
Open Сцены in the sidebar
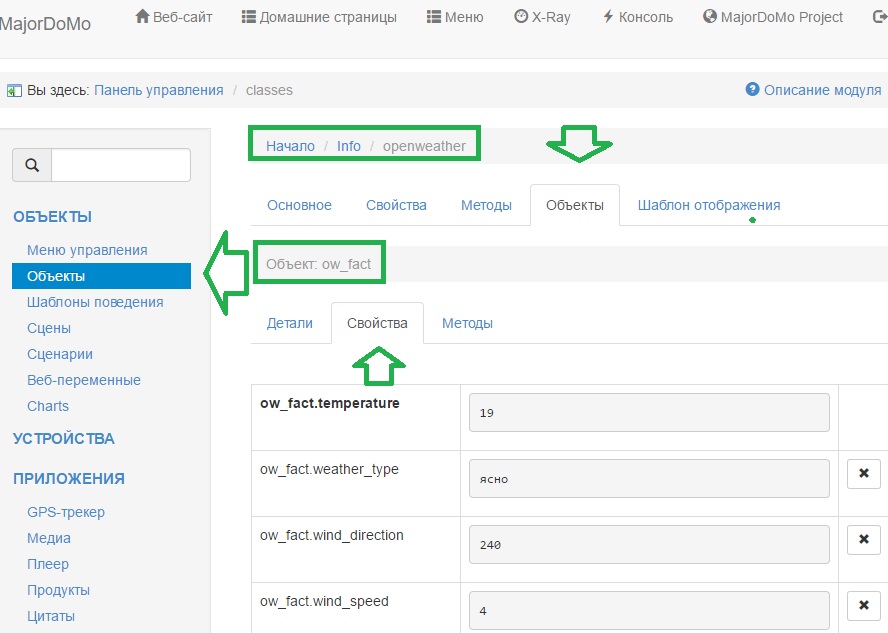point(49,328)
